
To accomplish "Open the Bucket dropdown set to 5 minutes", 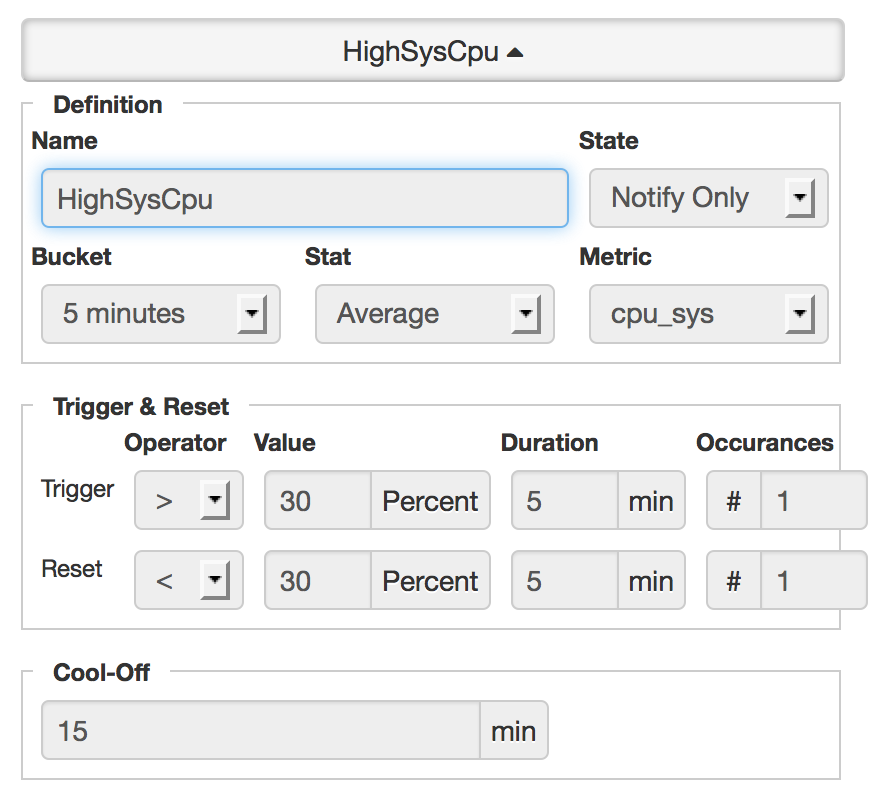I will coord(160,314).
